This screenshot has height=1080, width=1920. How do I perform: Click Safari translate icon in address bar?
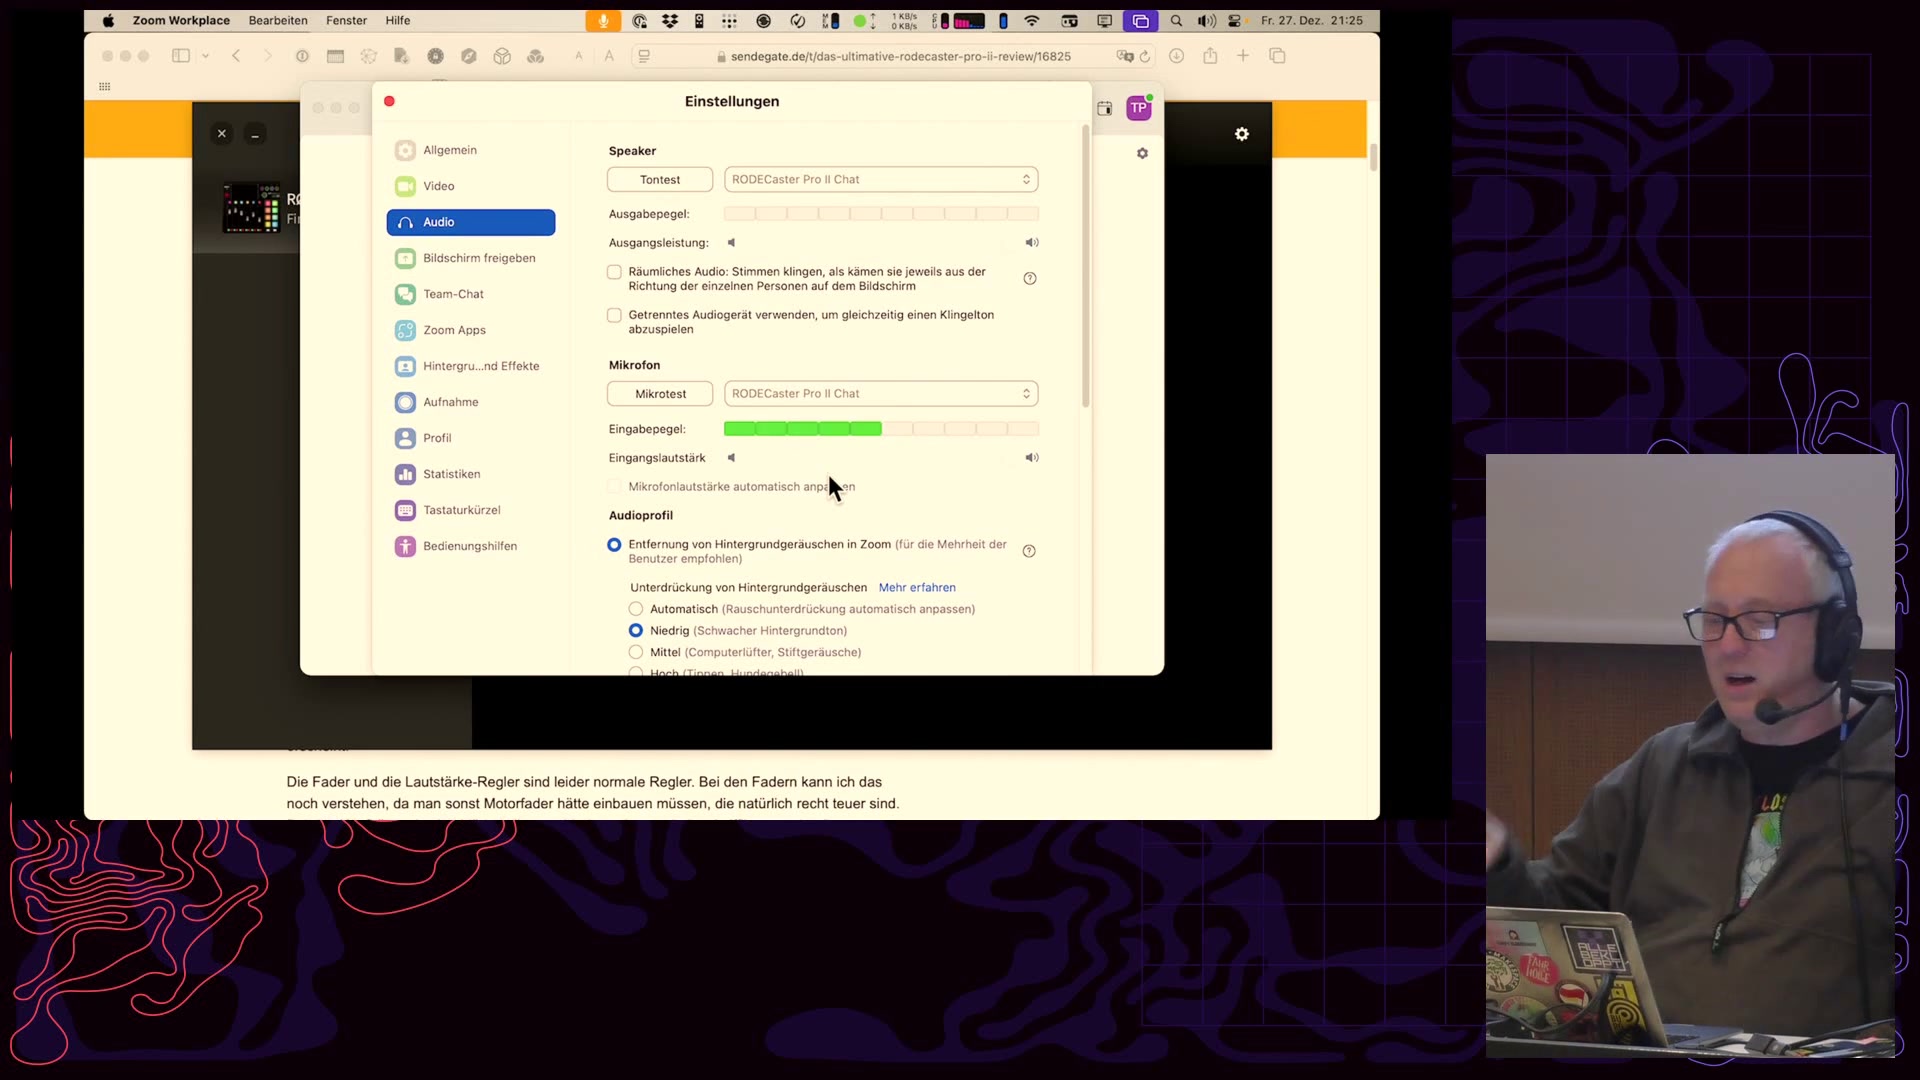(1125, 57)
